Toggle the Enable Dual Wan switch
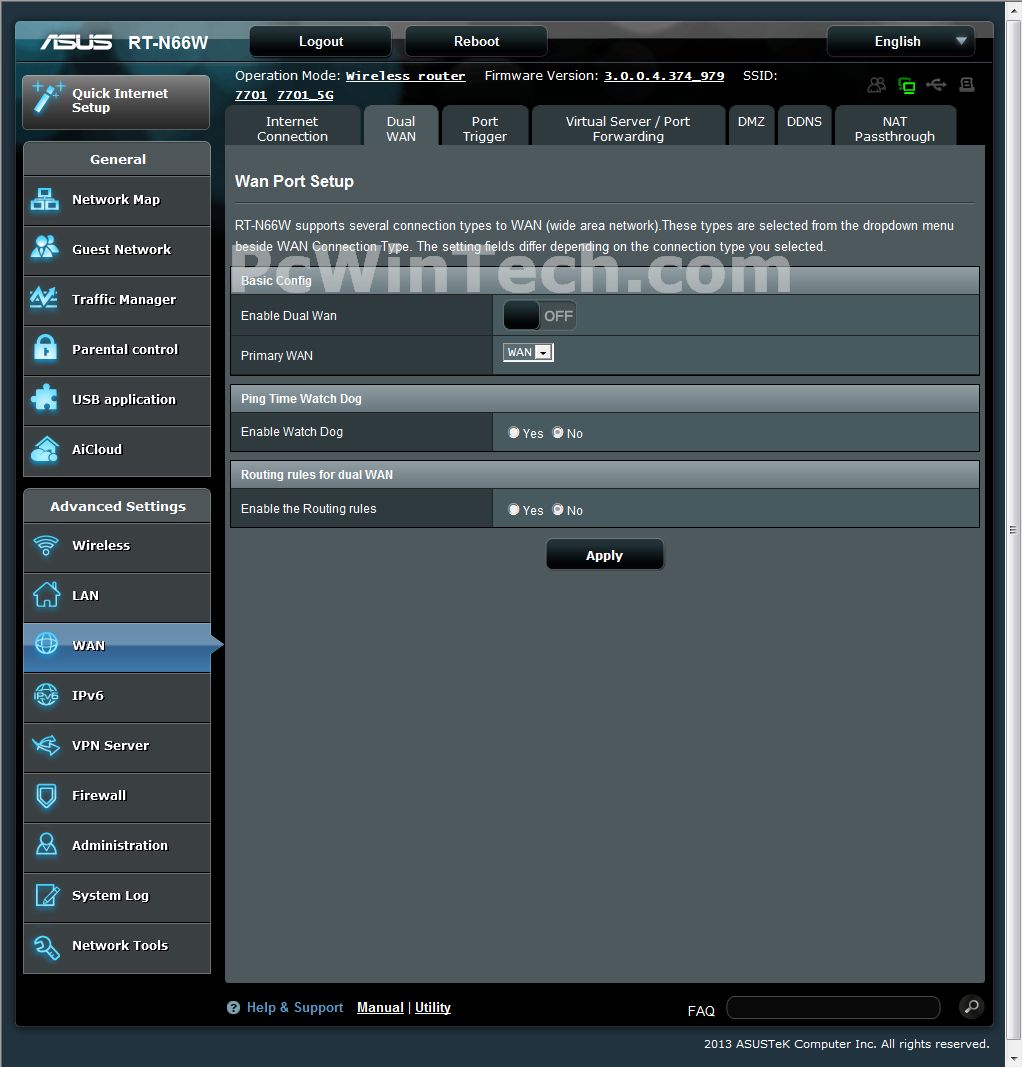 click(540, 316)
